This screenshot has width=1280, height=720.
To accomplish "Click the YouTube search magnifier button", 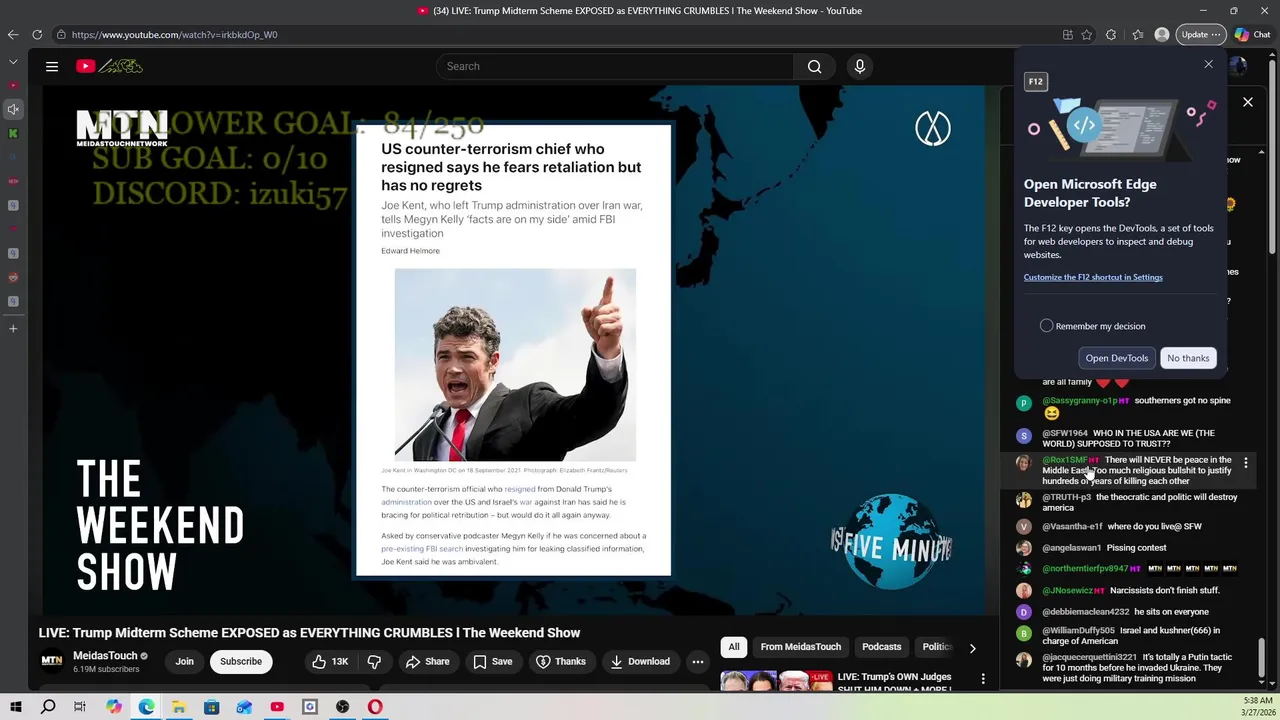I will pos(814,66).
